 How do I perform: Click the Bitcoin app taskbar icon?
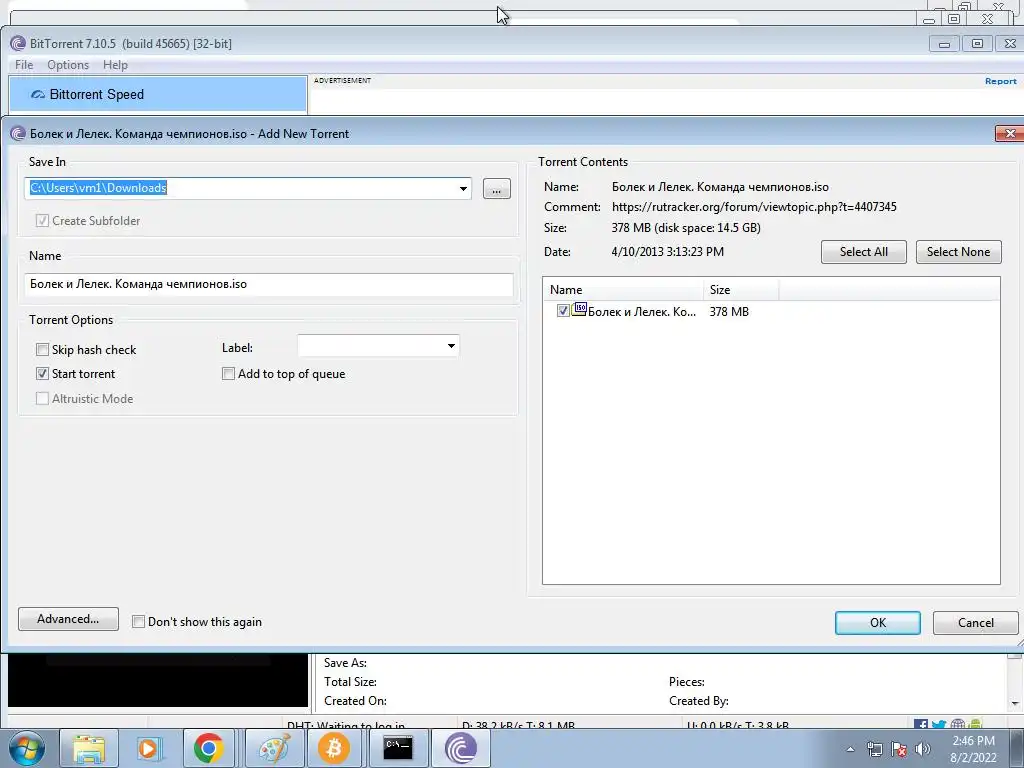(x=334, y=748)
